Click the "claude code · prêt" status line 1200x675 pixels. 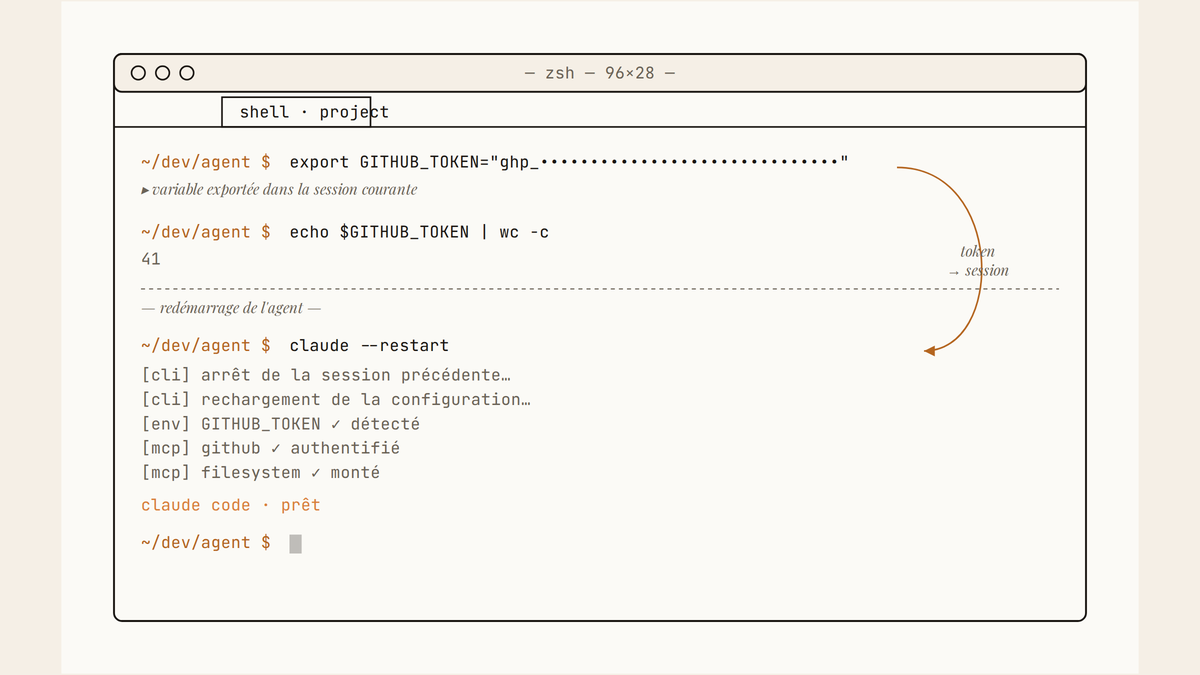[x=231, y=505]
